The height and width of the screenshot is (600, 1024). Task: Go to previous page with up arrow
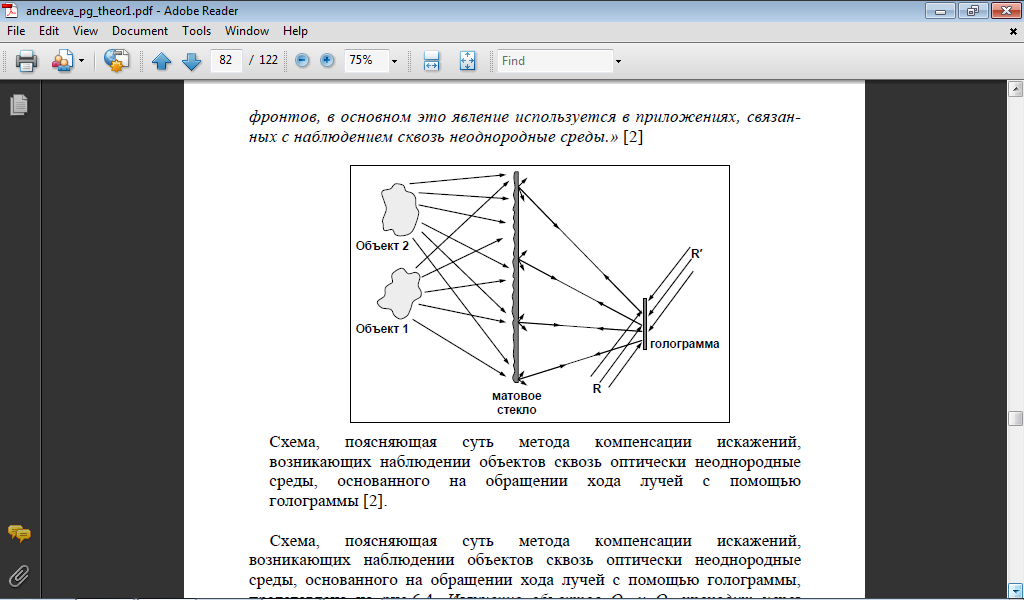[161, 61]
